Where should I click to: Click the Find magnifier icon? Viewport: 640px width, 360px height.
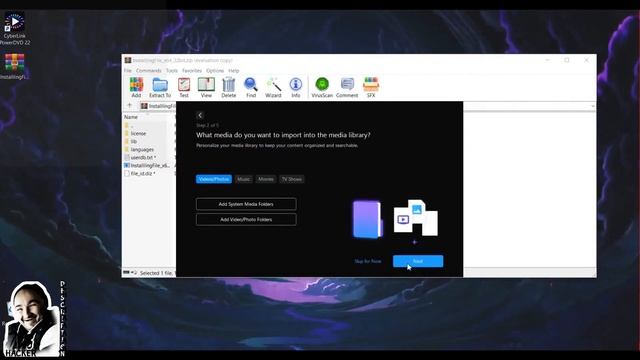coord(251,87)
